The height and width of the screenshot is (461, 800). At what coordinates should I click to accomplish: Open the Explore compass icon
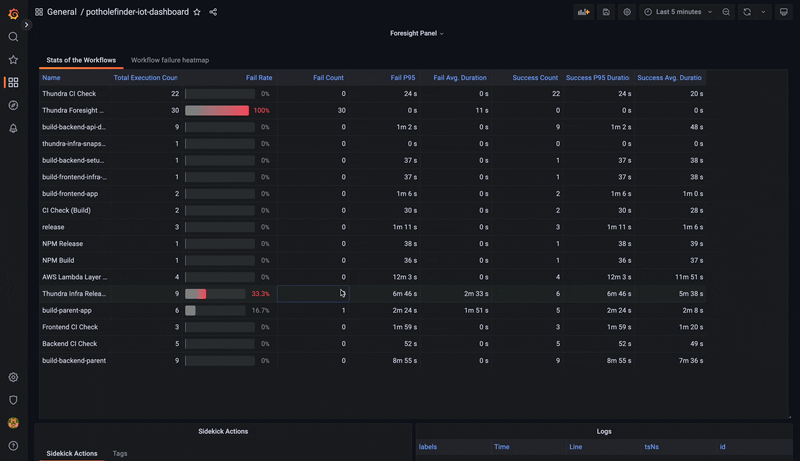click(x=13, y=105)
